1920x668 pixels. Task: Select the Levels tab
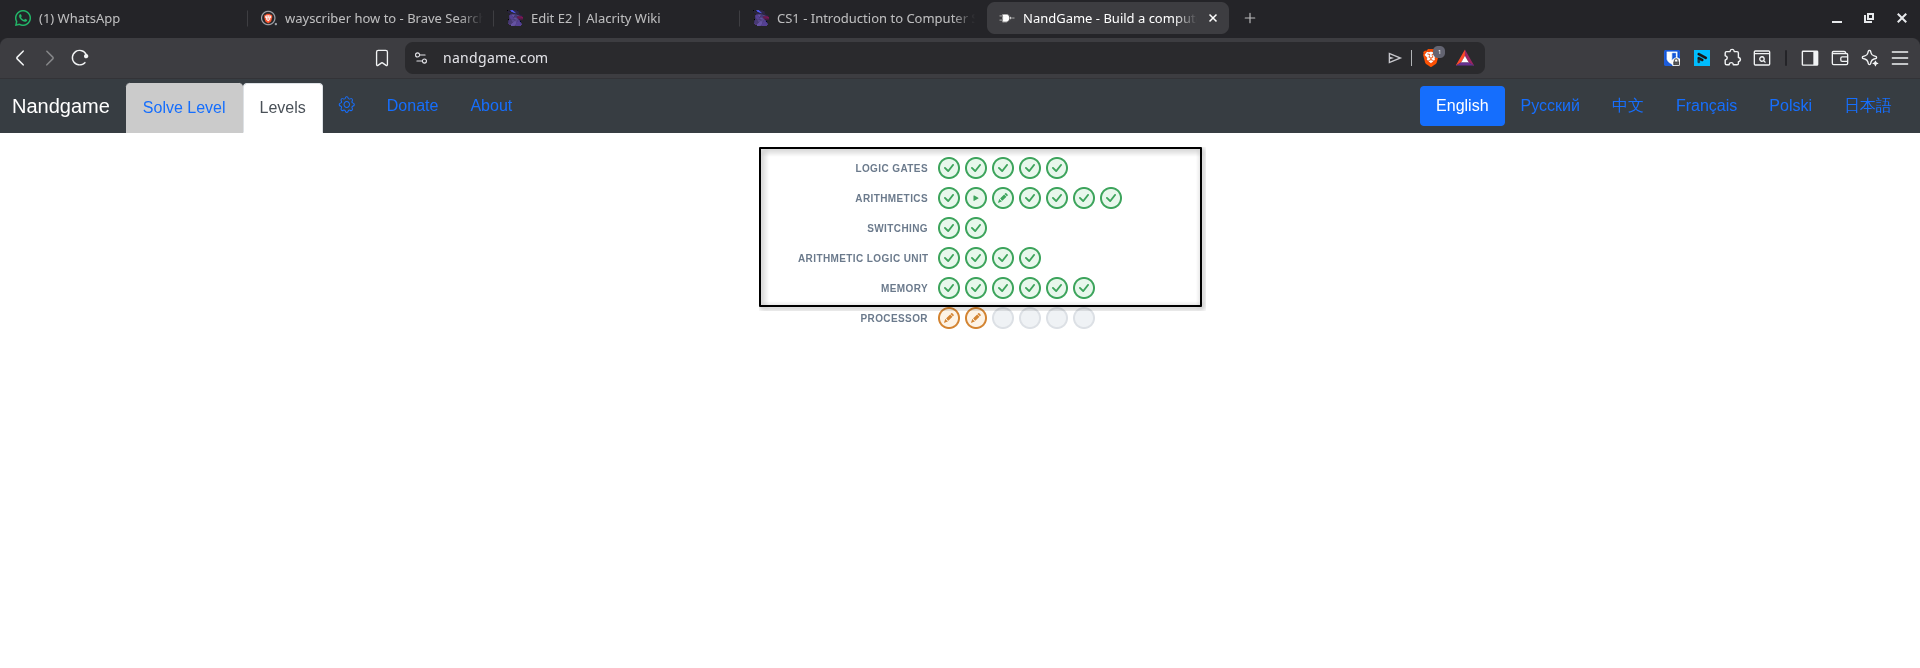[x=282, y=108]
